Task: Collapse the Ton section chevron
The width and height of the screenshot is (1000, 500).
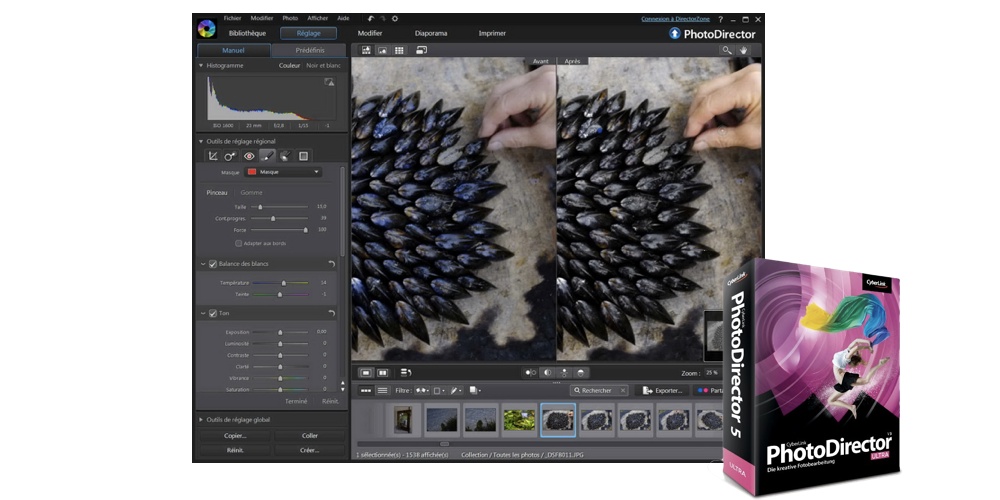Action: tap(203, 313)
